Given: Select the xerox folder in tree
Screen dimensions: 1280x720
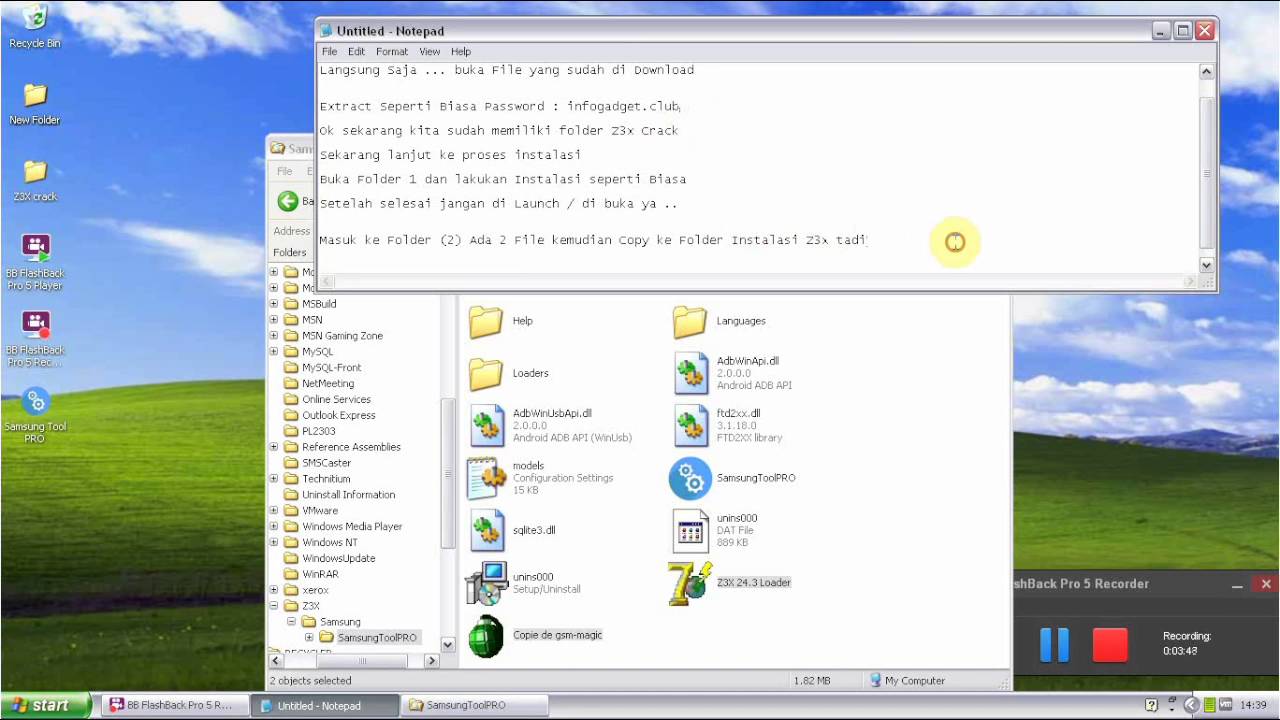Looking at the screenshot, I should (x=315, y=590).
